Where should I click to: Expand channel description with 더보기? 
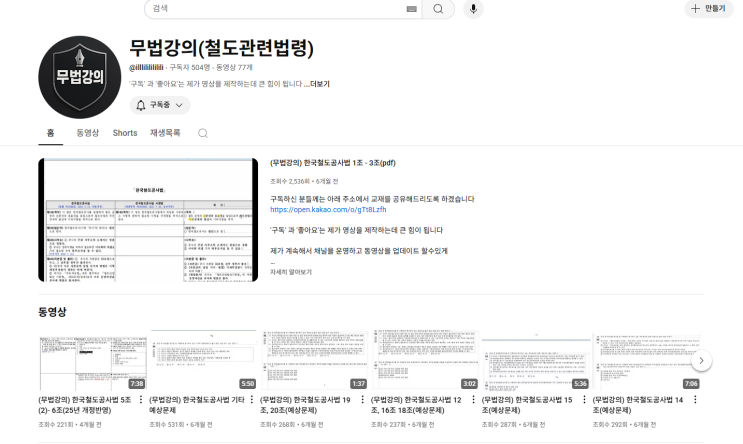click(319, 84)
